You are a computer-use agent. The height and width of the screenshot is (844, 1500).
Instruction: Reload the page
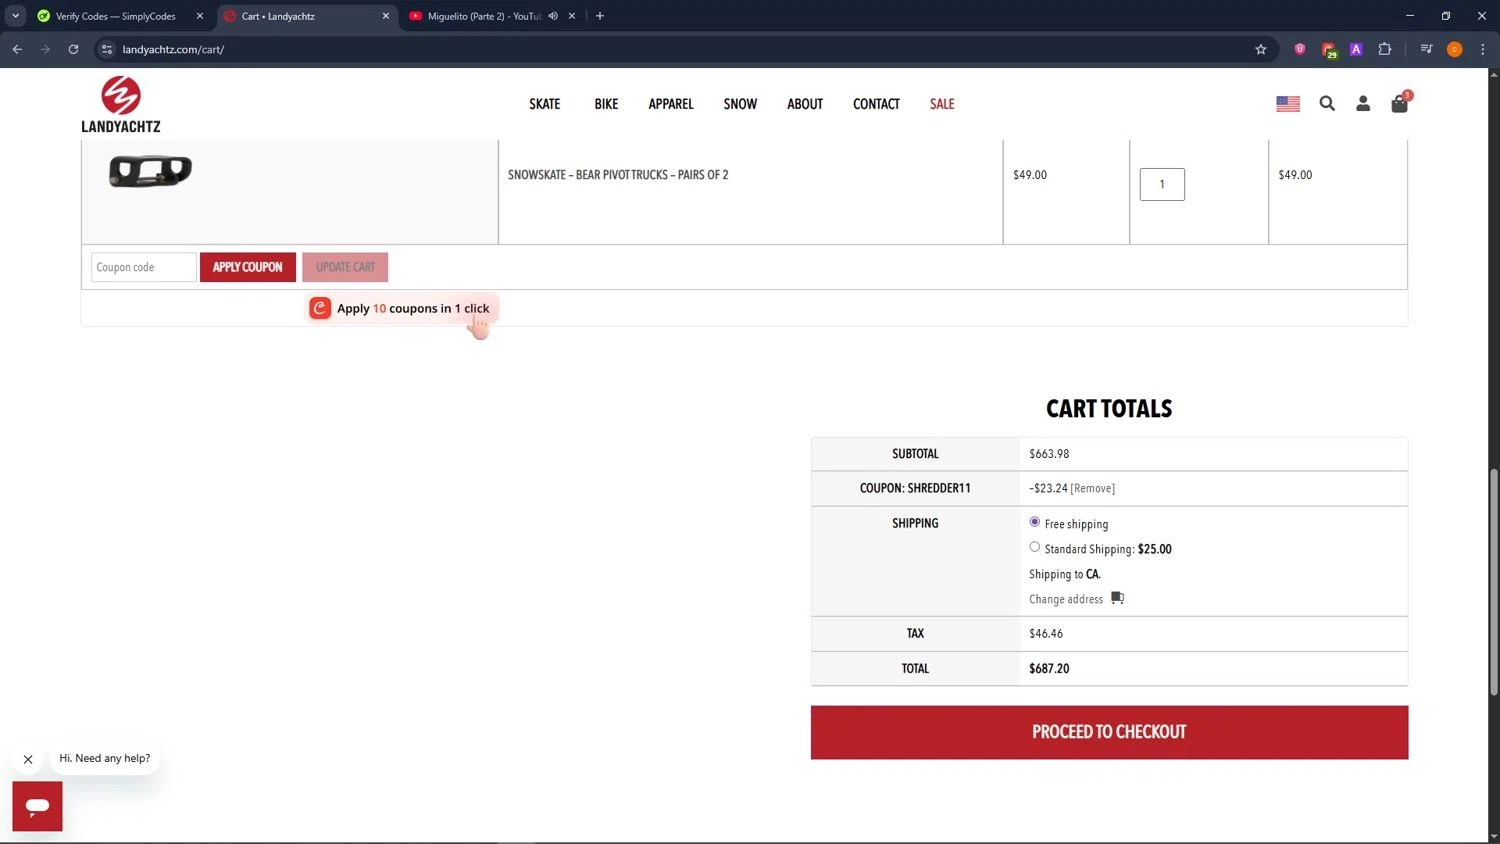pos(73,49)
